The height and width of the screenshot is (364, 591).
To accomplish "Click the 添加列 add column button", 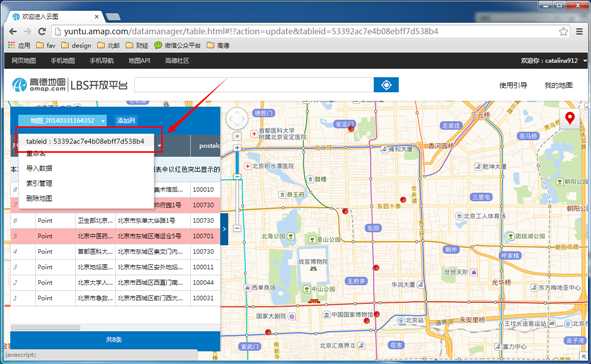I will pyautogui.click(x=126, y=121).
